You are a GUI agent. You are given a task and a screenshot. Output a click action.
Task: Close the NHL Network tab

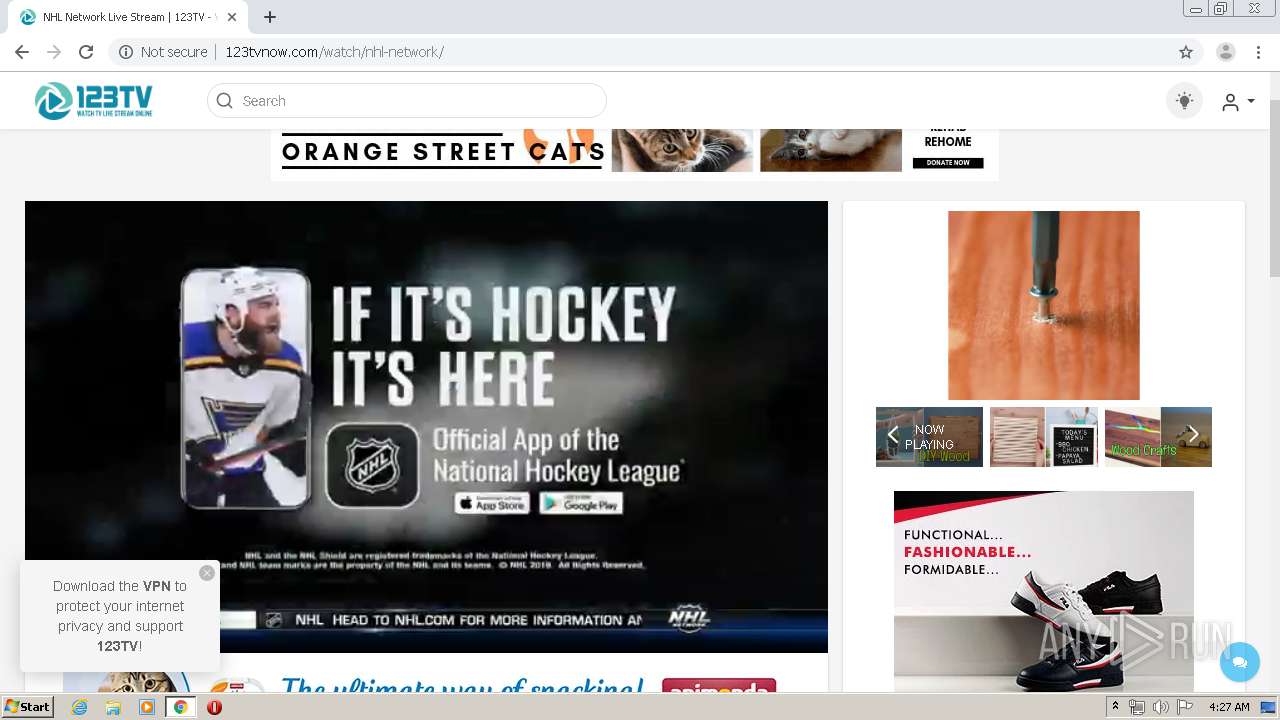point(232,17)
